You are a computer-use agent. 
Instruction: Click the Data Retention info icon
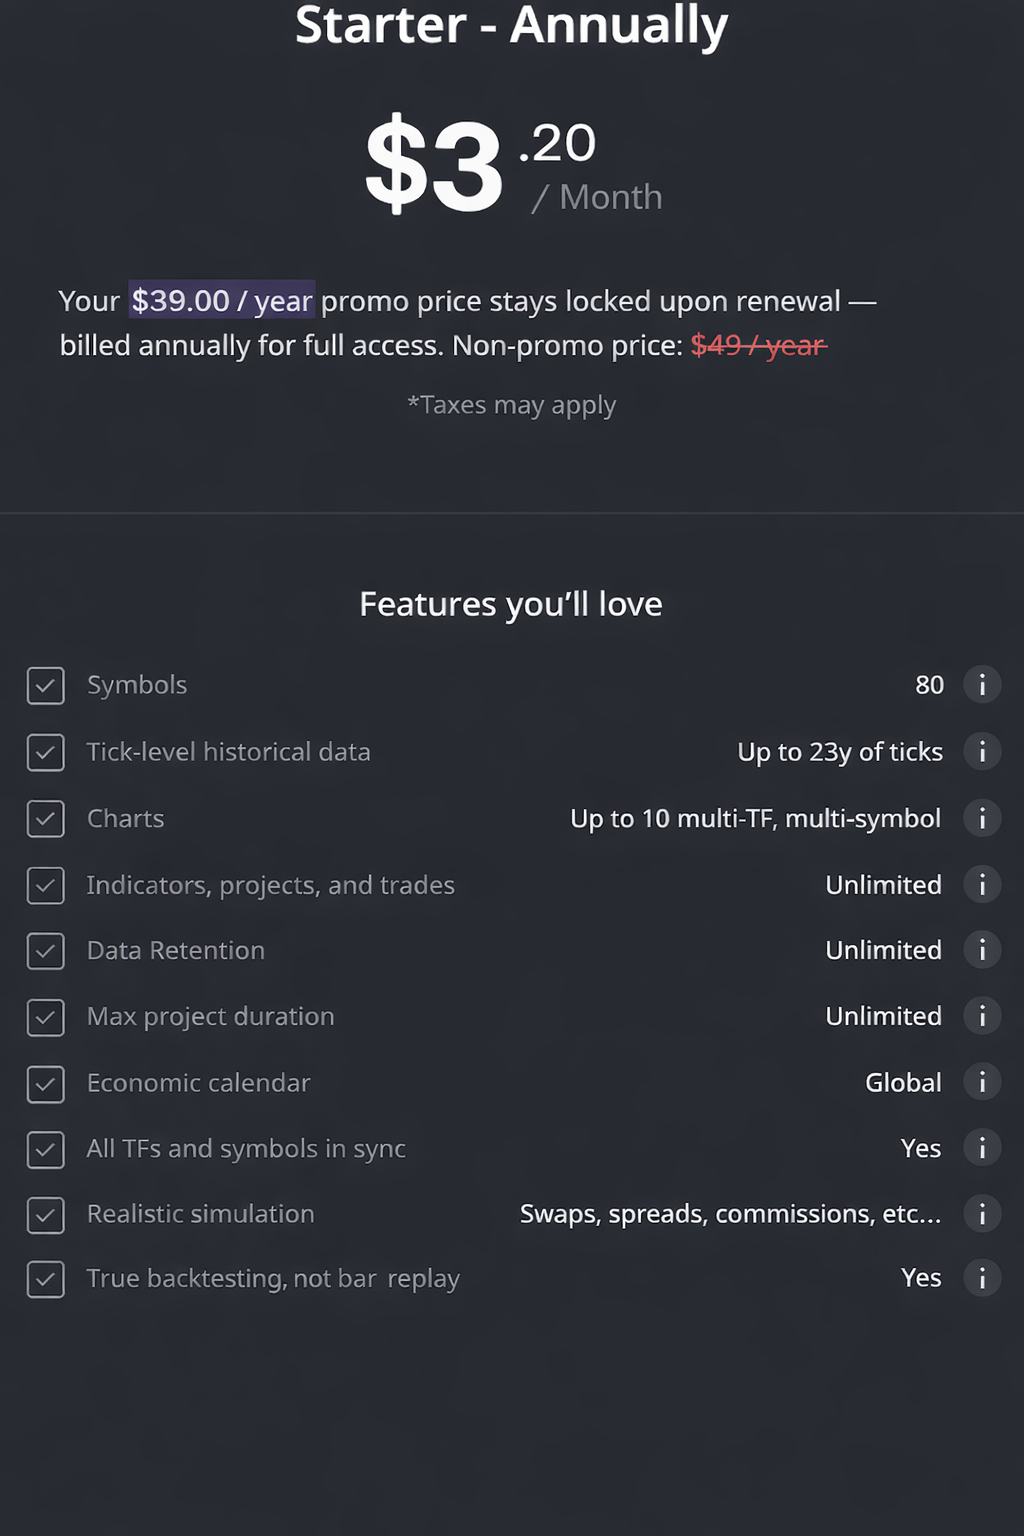[983, 950]
